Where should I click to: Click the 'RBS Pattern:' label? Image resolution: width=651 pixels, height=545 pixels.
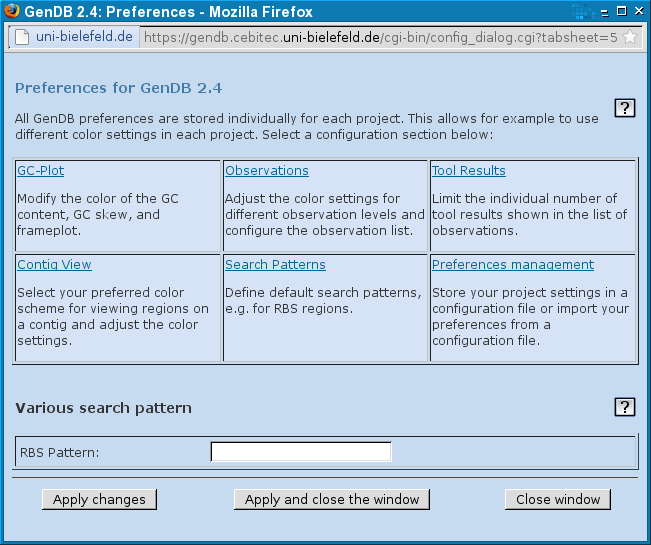(x=60, y=452)
